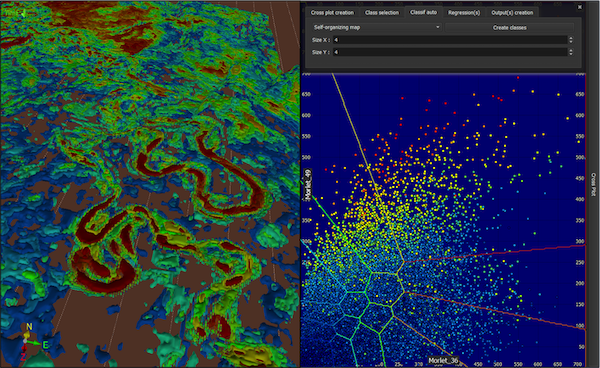The width and height of the screenshot is (600, 368).
Task: Click the Morlet_36 horizontal axis label
Action: point(443,360)
